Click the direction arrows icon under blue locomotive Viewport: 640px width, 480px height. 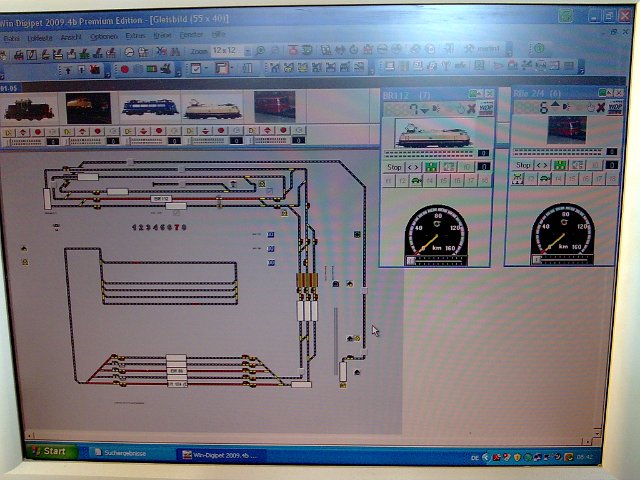coord(143,131)
